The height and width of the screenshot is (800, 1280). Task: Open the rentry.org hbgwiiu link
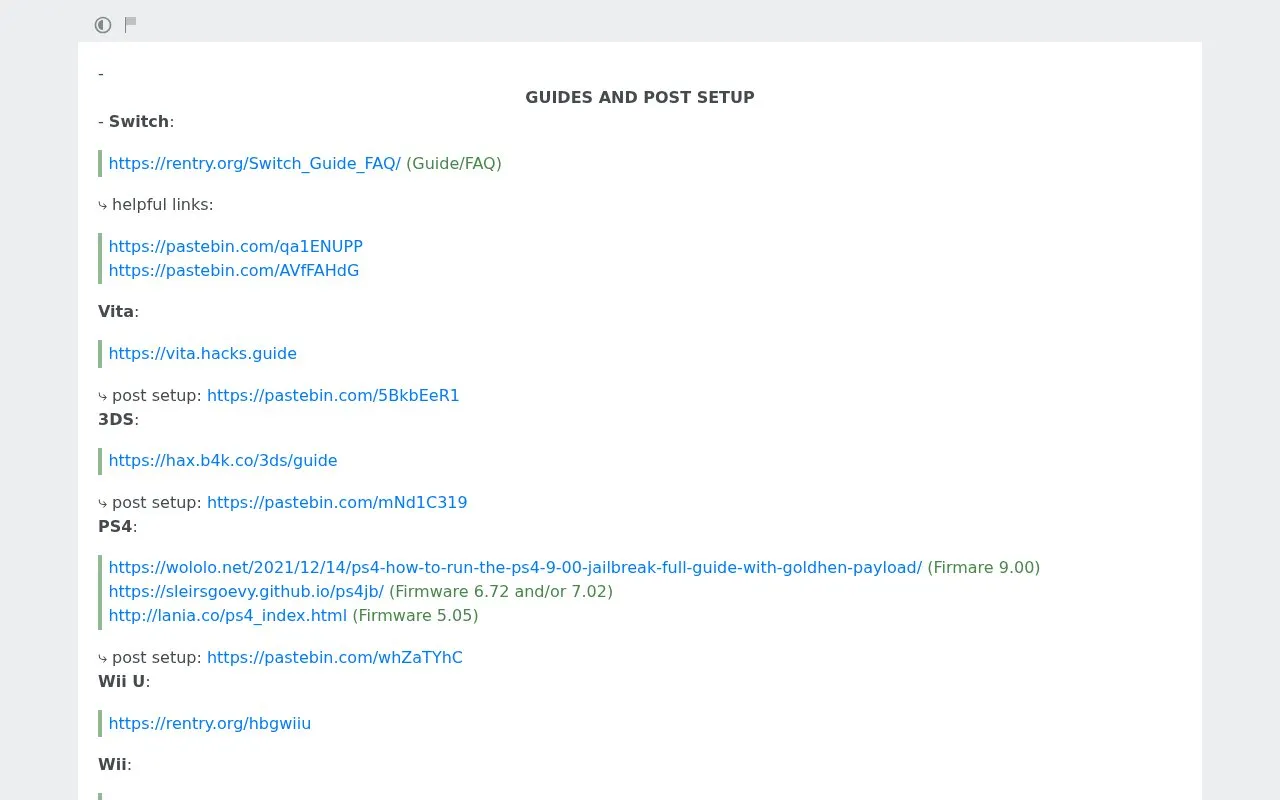209,723
